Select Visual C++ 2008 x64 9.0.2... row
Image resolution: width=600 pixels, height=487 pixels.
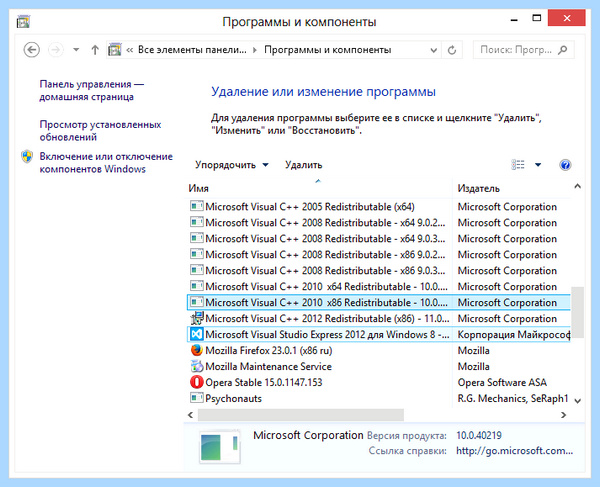point(378,223)
